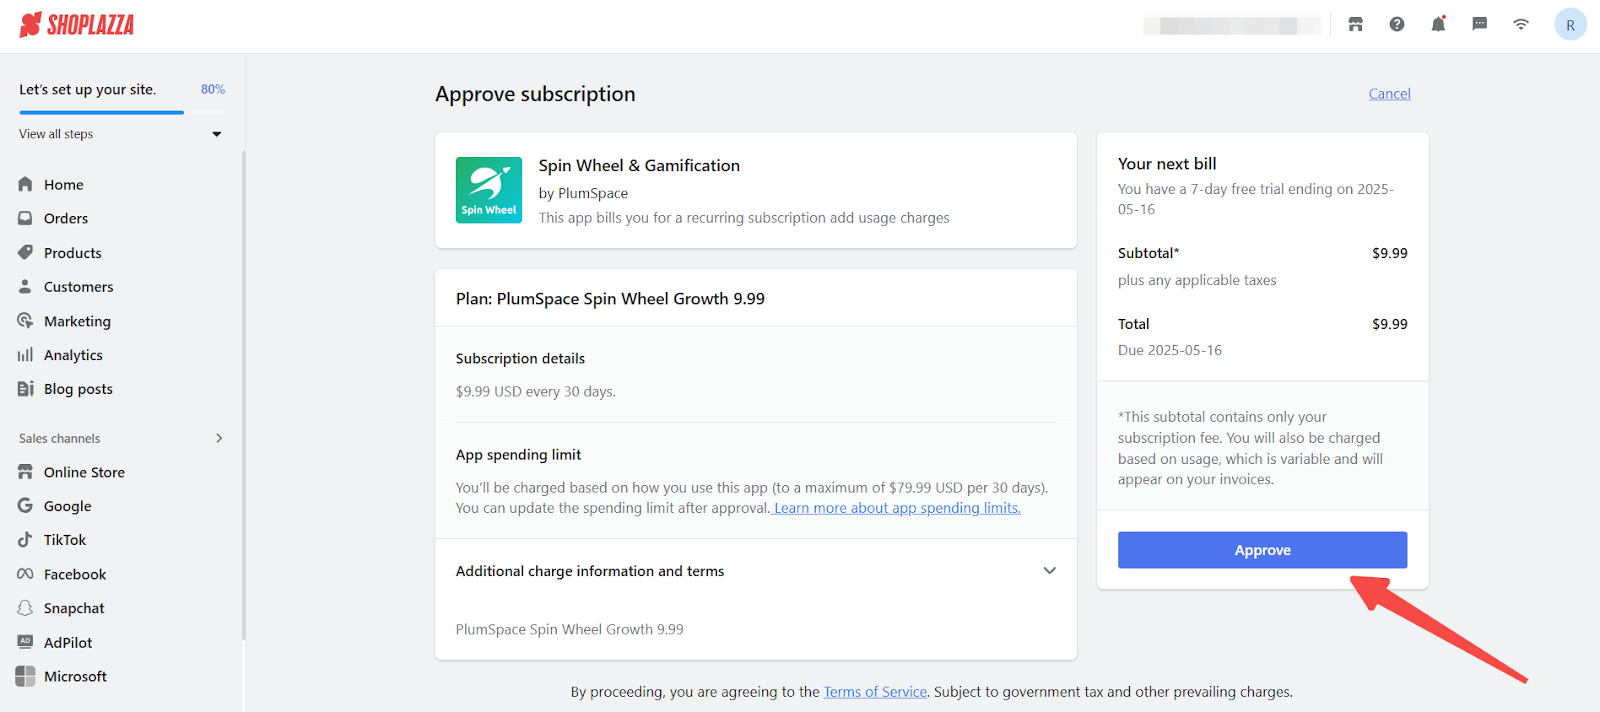The width and height of the screenshot is (1600, 712).
Task: Click the Due 2025-05-16 date
Action: pos(1170,350)
